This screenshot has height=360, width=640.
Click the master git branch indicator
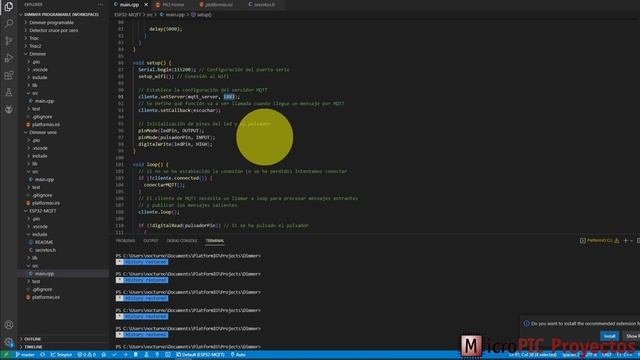tap(25, 355)
